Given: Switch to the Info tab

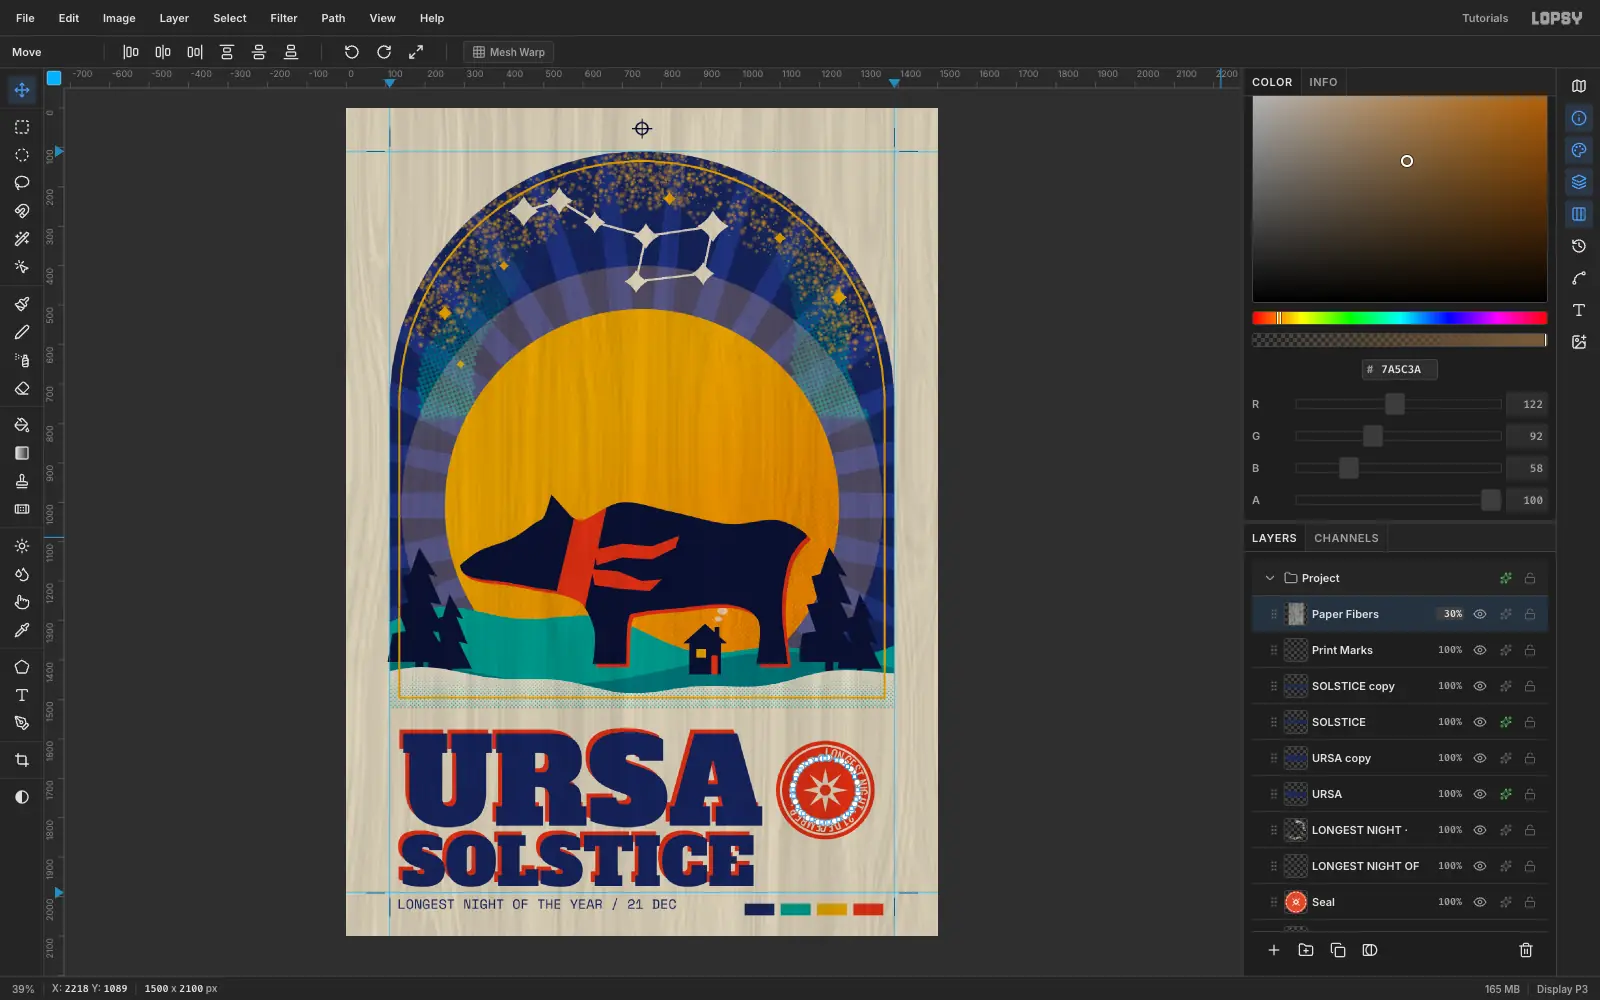Looking at the screenshot, I should 1323,82.
